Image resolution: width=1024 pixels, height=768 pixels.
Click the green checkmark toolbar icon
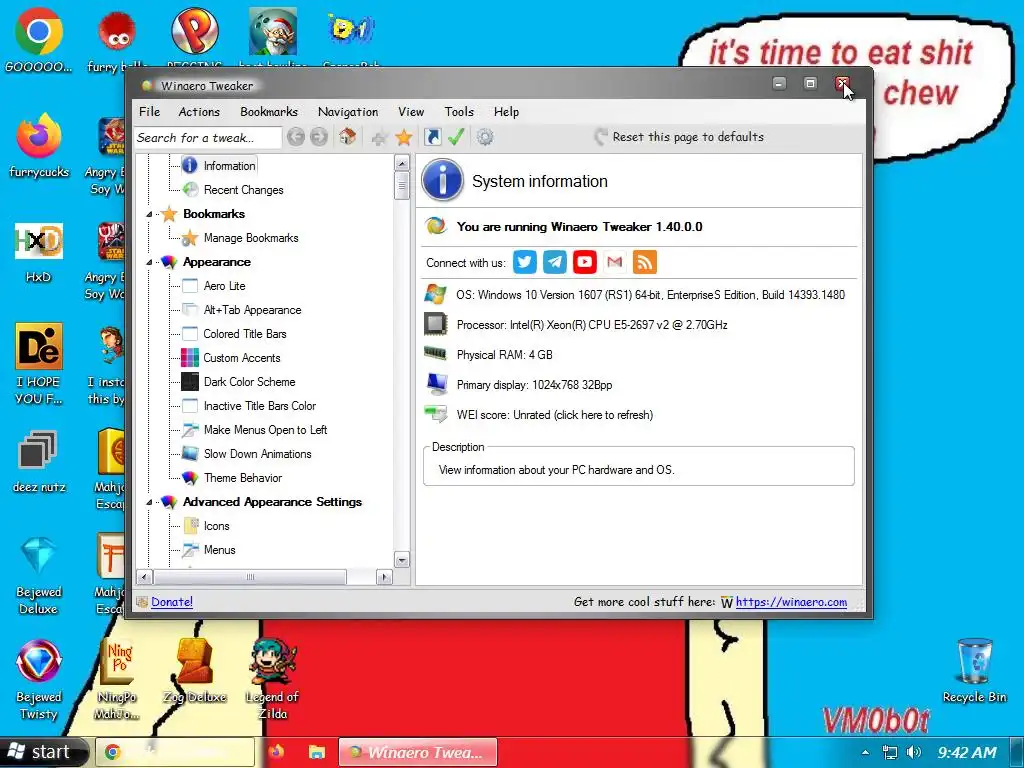coord(456,137)
